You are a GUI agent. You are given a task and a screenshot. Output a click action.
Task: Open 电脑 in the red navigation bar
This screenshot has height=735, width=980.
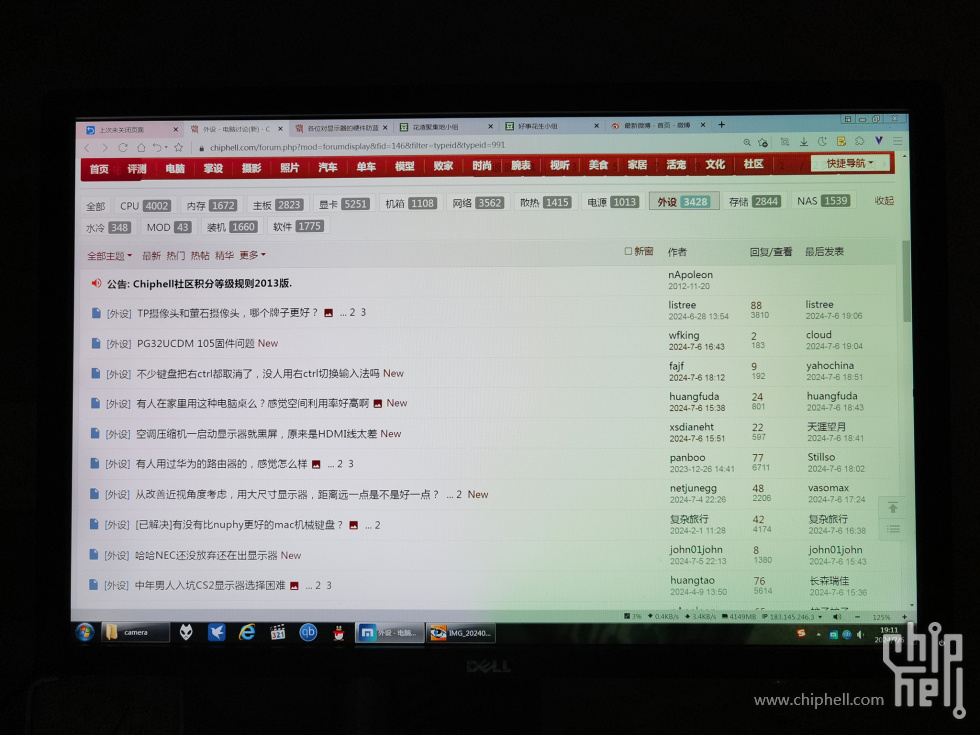coord(175,169)
